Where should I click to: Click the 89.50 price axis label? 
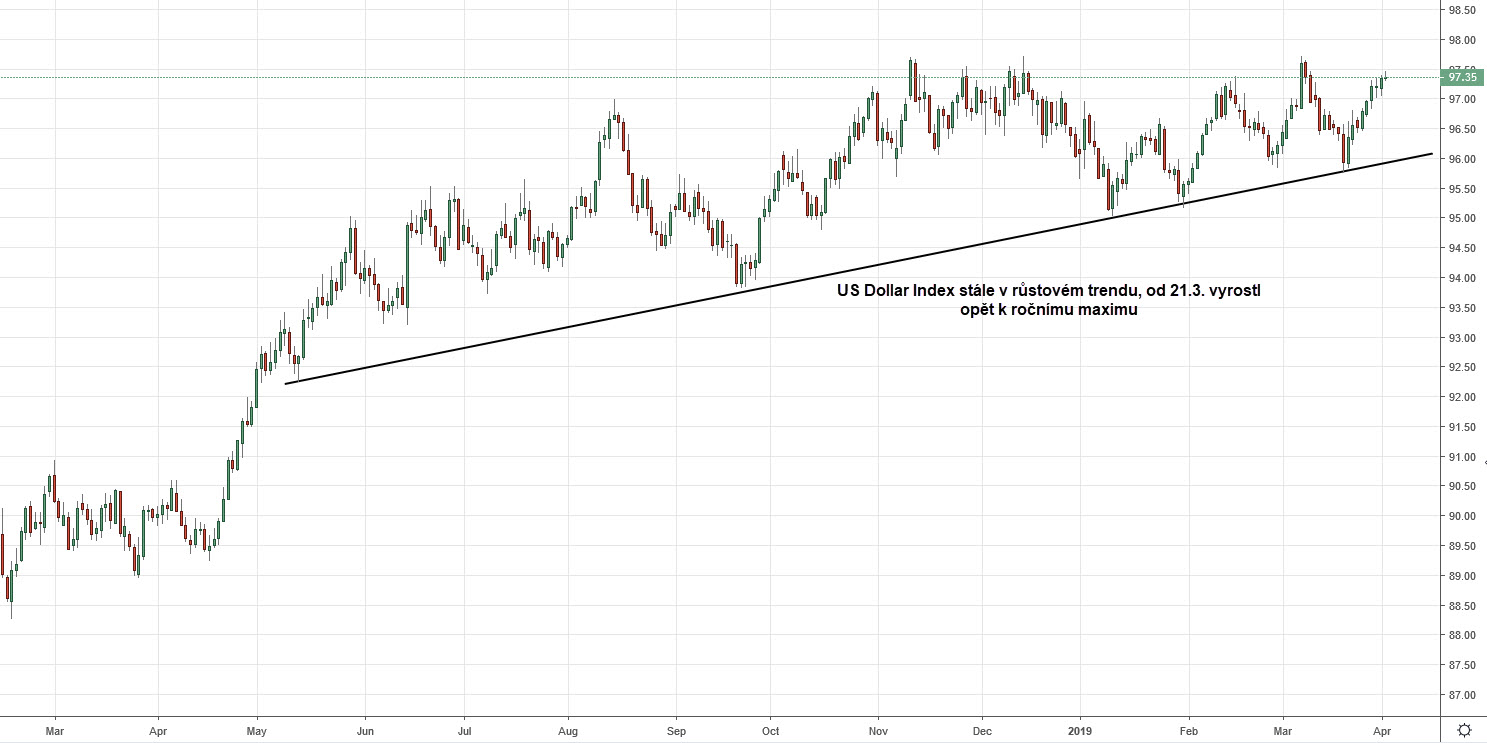1461,547
